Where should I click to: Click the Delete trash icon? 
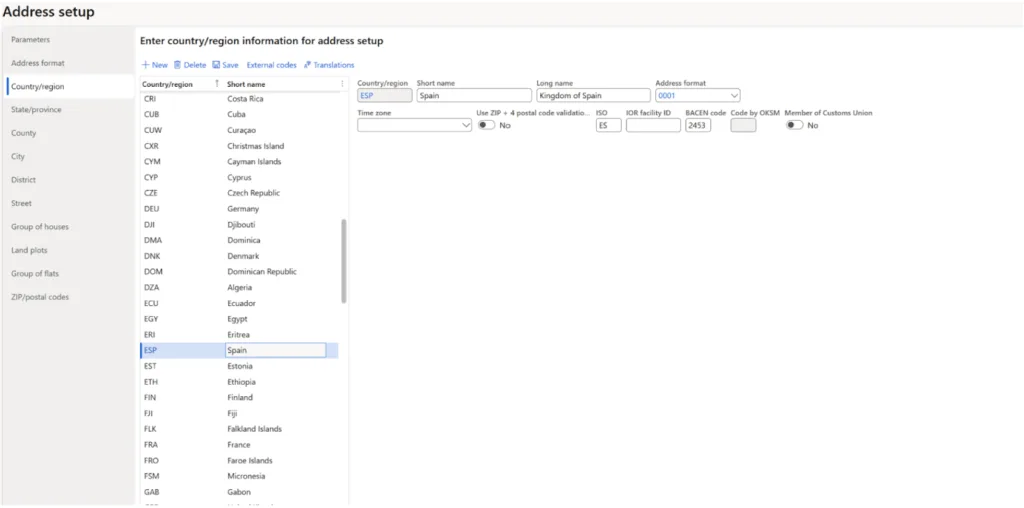click(x=178, y=65)
